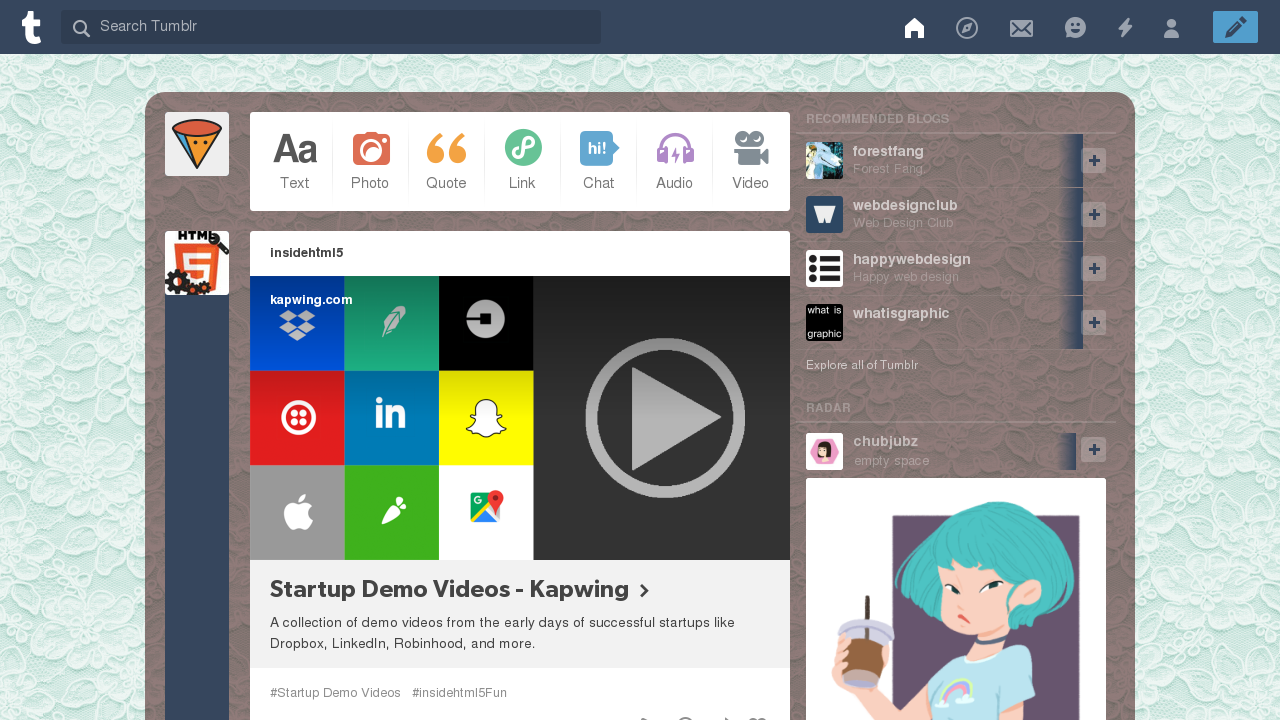Open foresttfang blog name
Image resolution: width=1280 pixels, height=720 pixels.
click(888, 151)
